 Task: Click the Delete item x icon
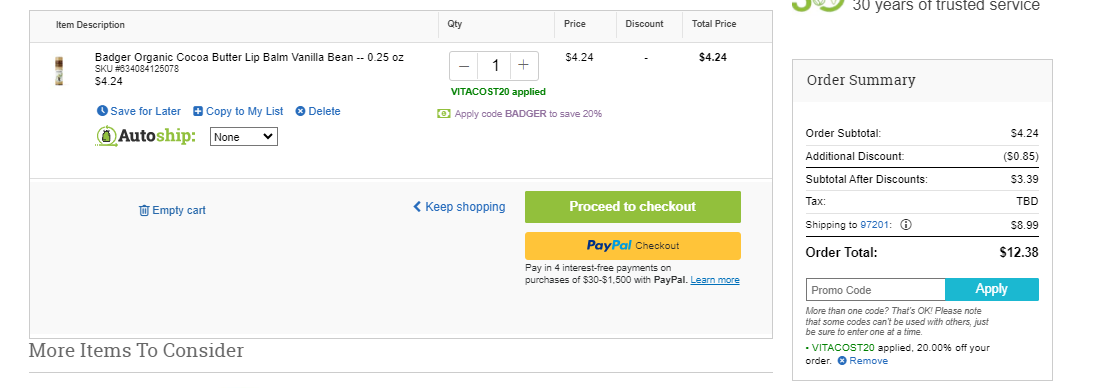point(300,111)
